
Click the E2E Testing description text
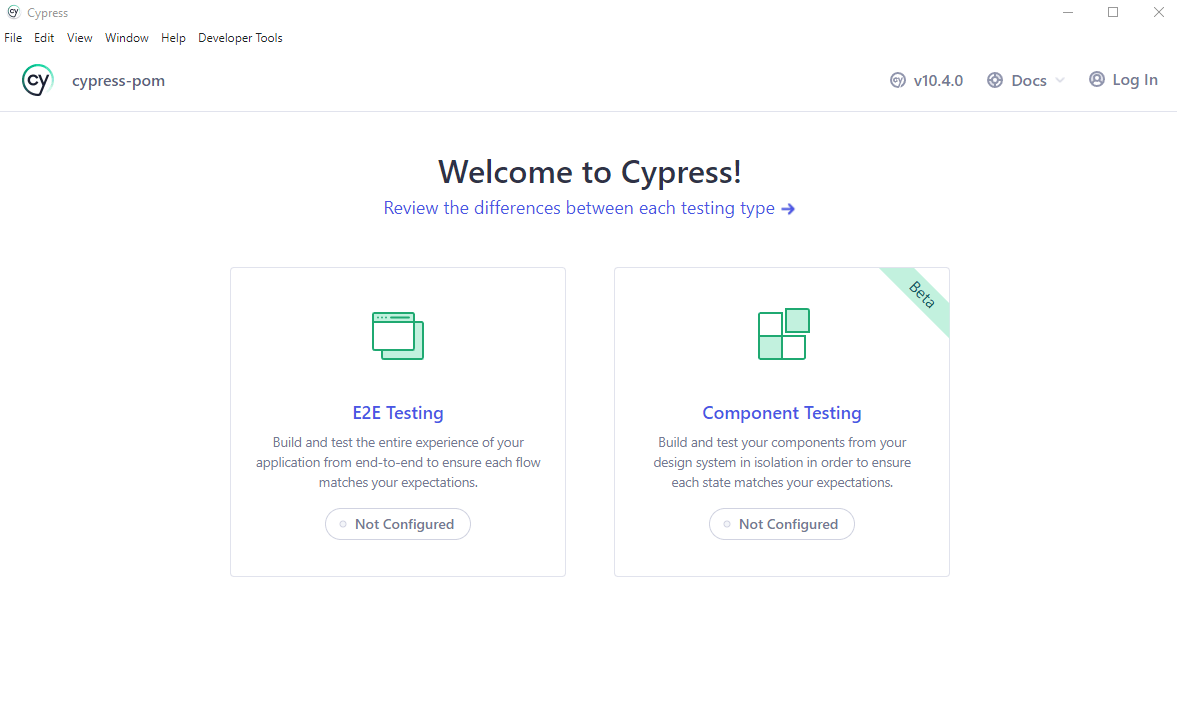(x=398, y=462)
